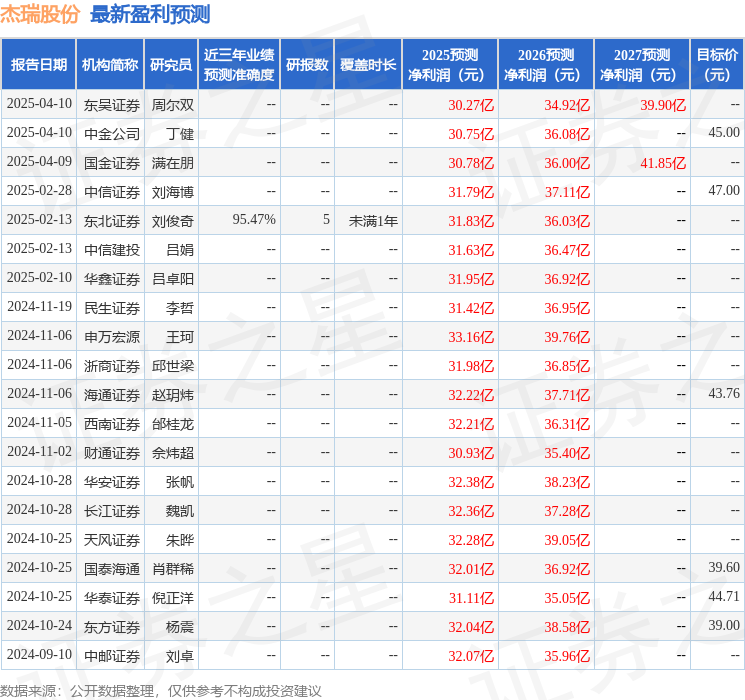
Task: Select the 东方证券 institution cell
Action: click(112, 627)
